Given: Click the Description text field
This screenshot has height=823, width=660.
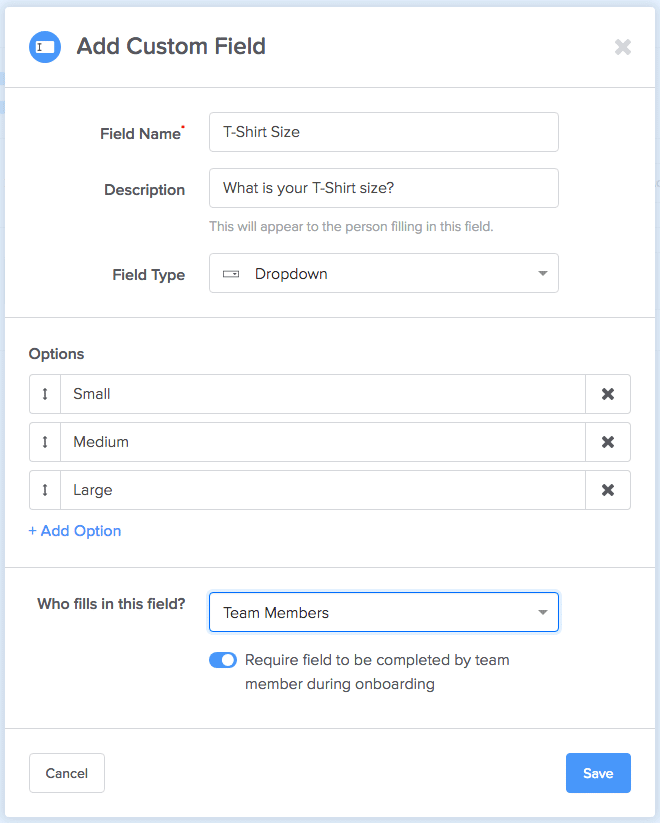Looking at the screenshot, I should tap(384, 188).
